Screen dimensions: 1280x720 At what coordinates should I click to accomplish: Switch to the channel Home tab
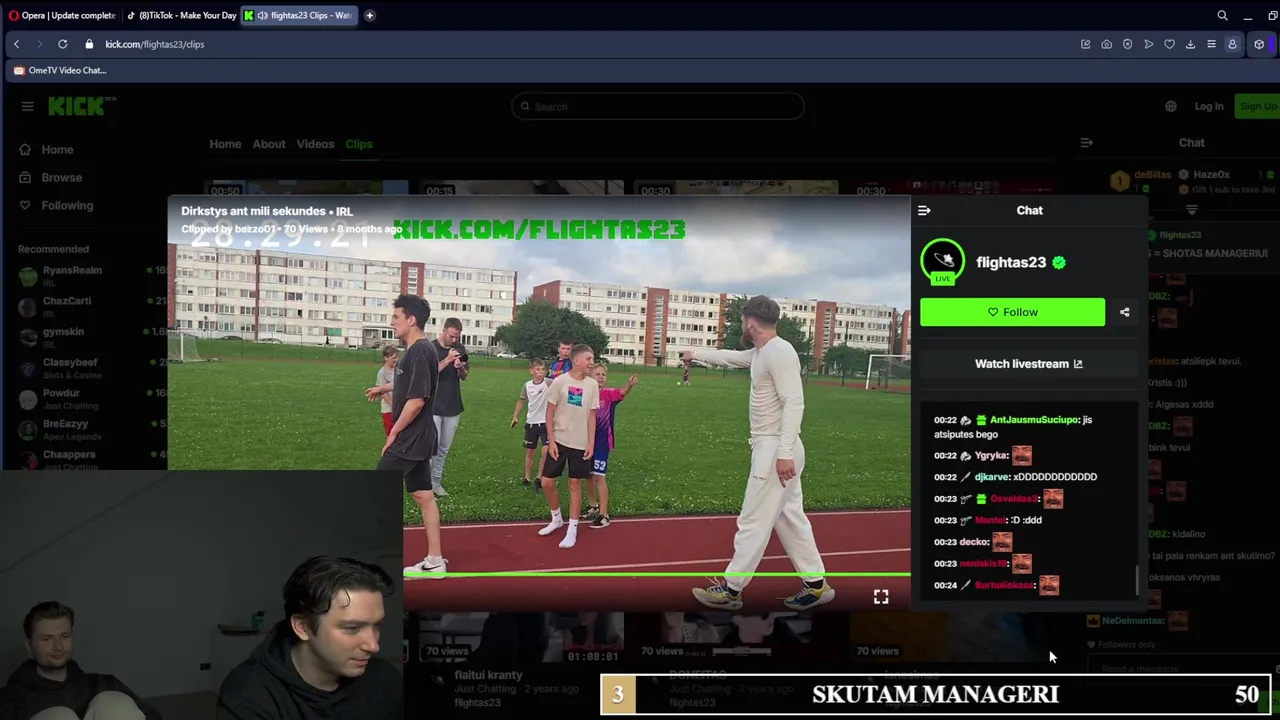(225, 144)
